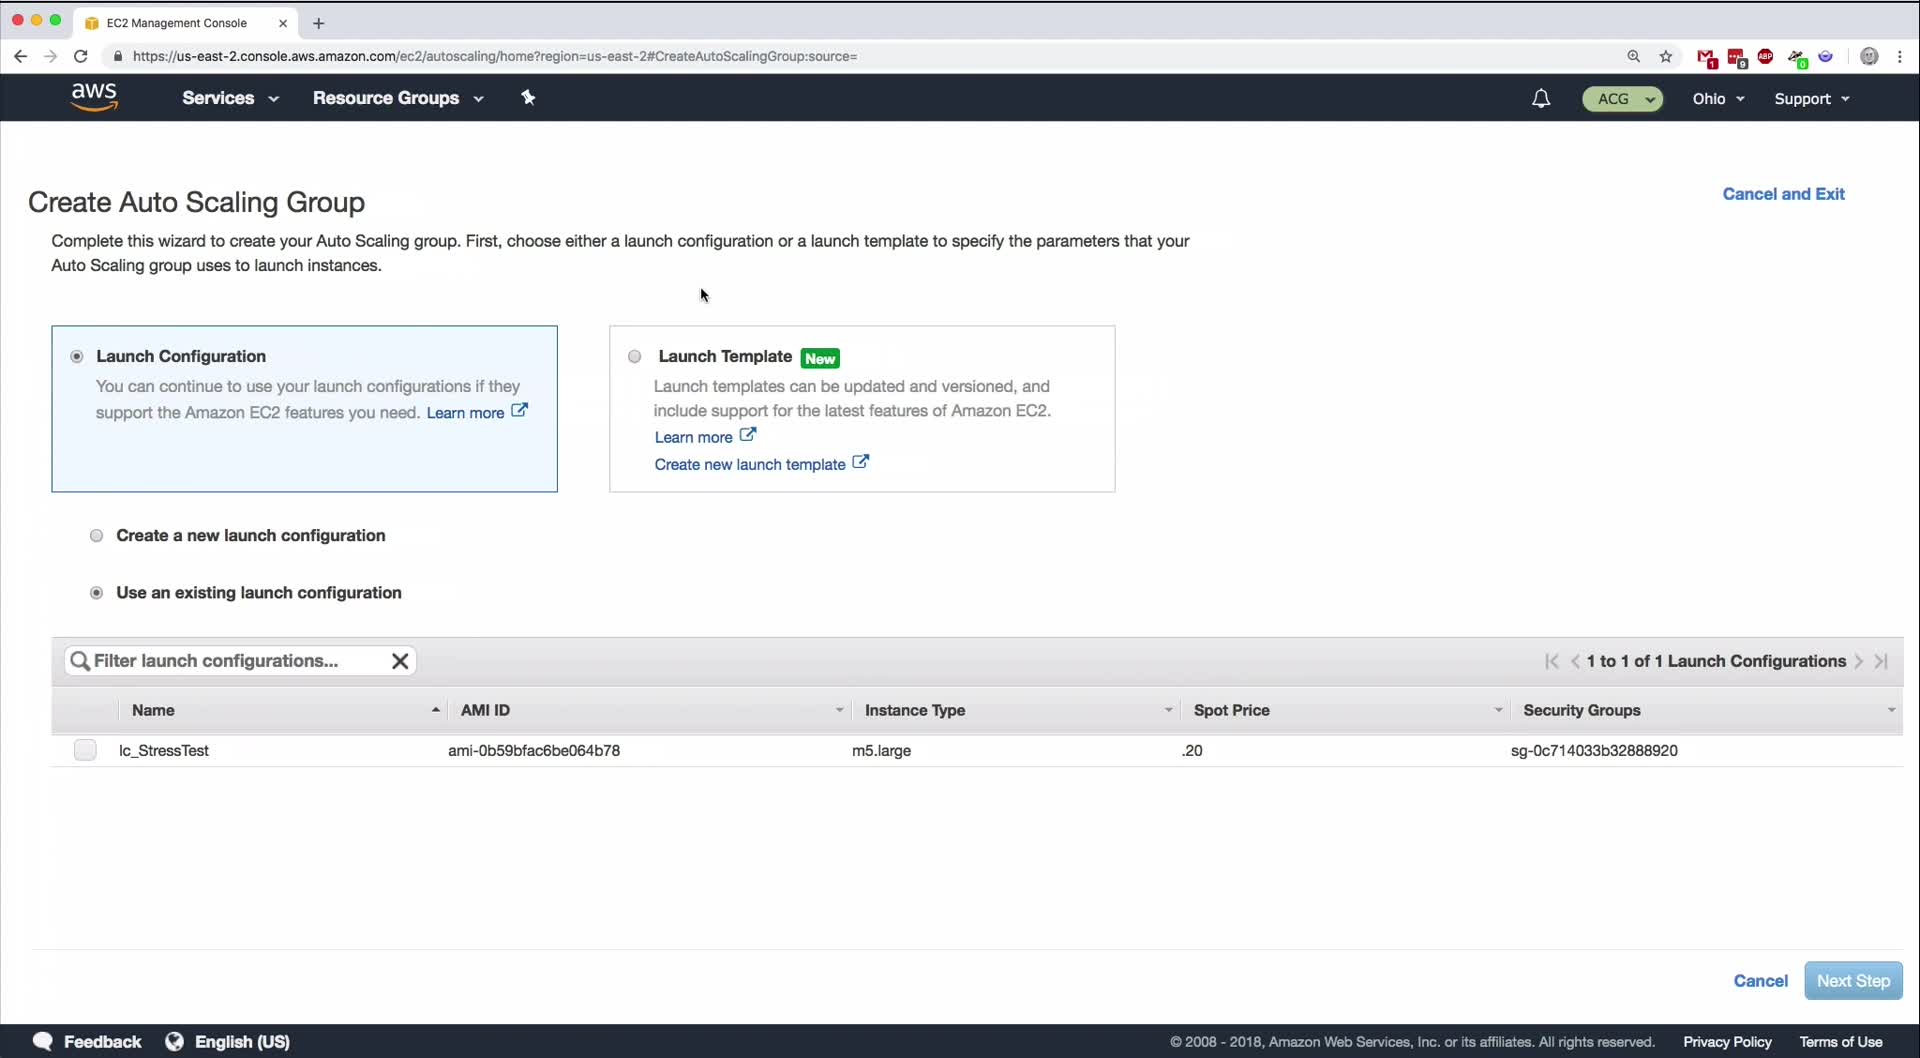This screenshot has height=1058, width=1920.
Task: Click the AMI ID ami-0b59bfac6be064b78
Action: [x=534, y=750]
